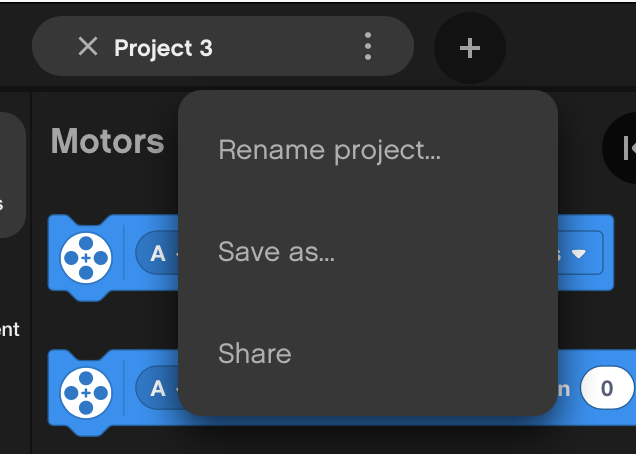Add a new project with plus button
Screen dimensions: 636x454
click(x=469, y=48)
